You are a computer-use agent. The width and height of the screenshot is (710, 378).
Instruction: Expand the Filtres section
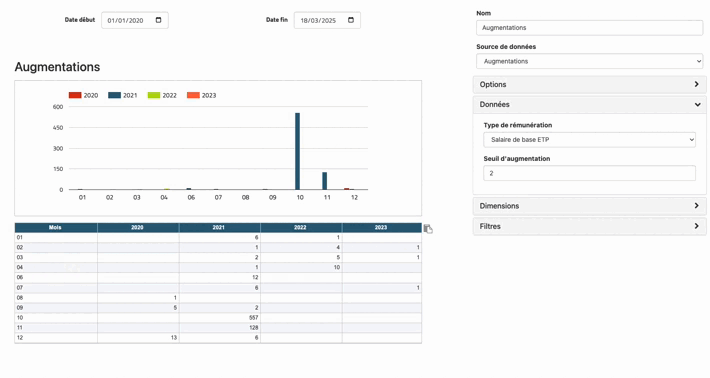click(x=589, y=226)
